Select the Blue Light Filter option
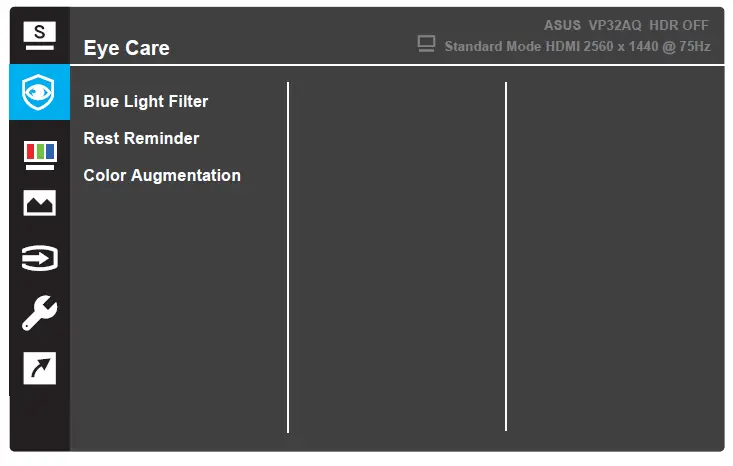The width and height of the screenshot is (733, 466). pos(146,101)
